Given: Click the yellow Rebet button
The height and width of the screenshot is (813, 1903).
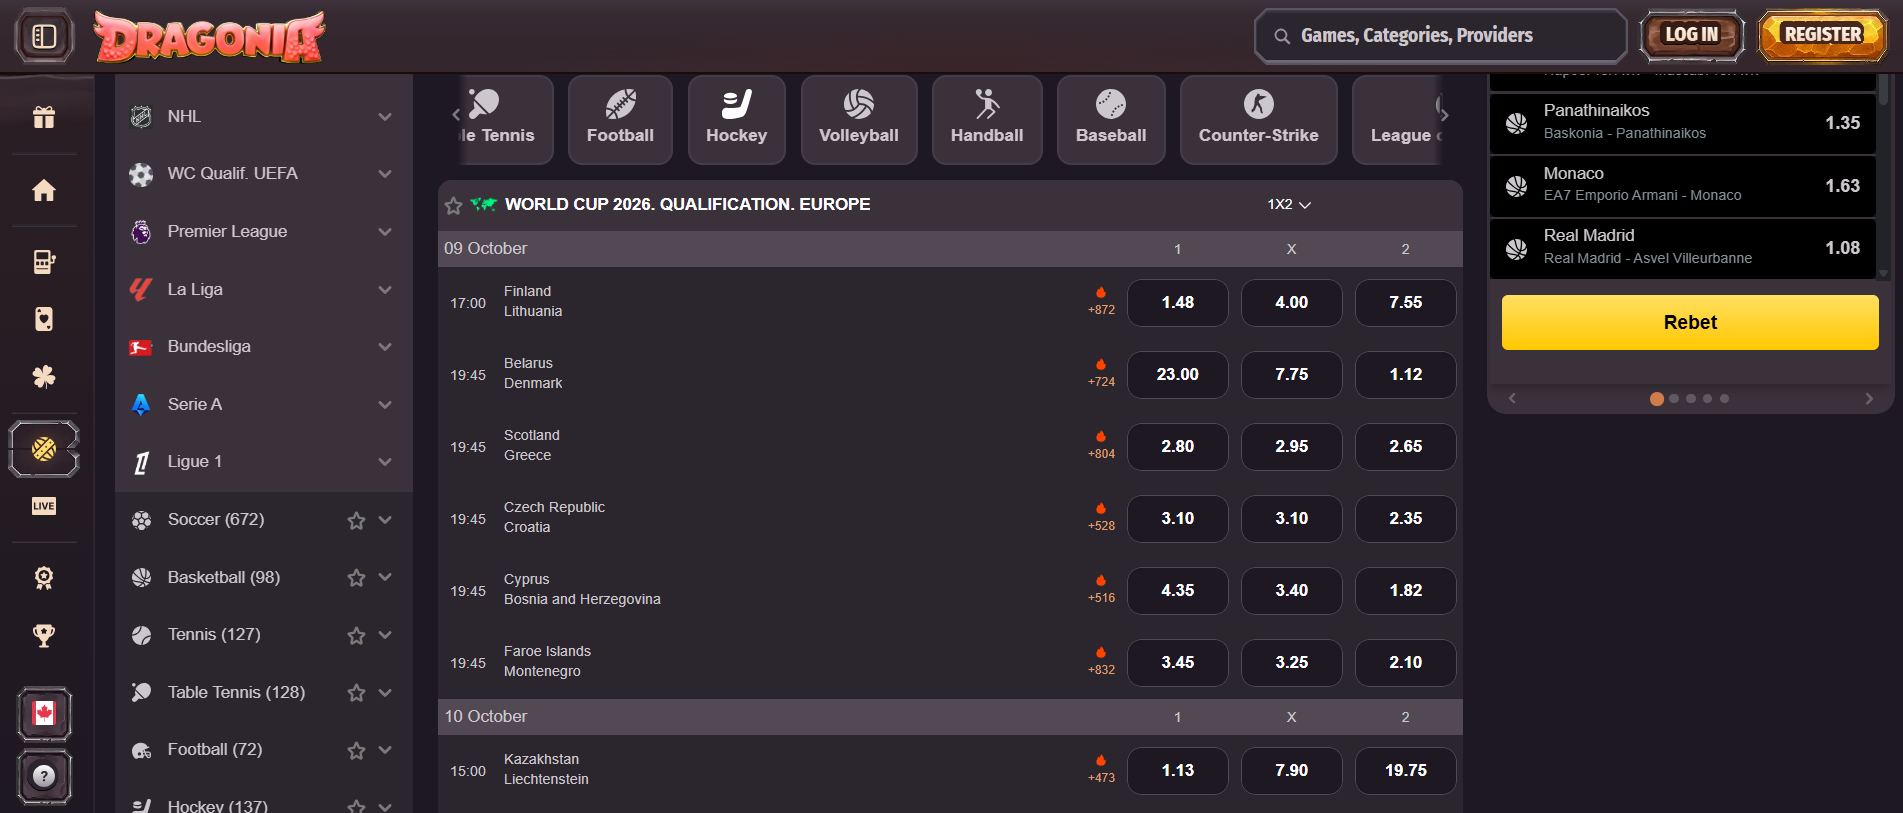Looking at the screenshot, I should point(1690,322).
